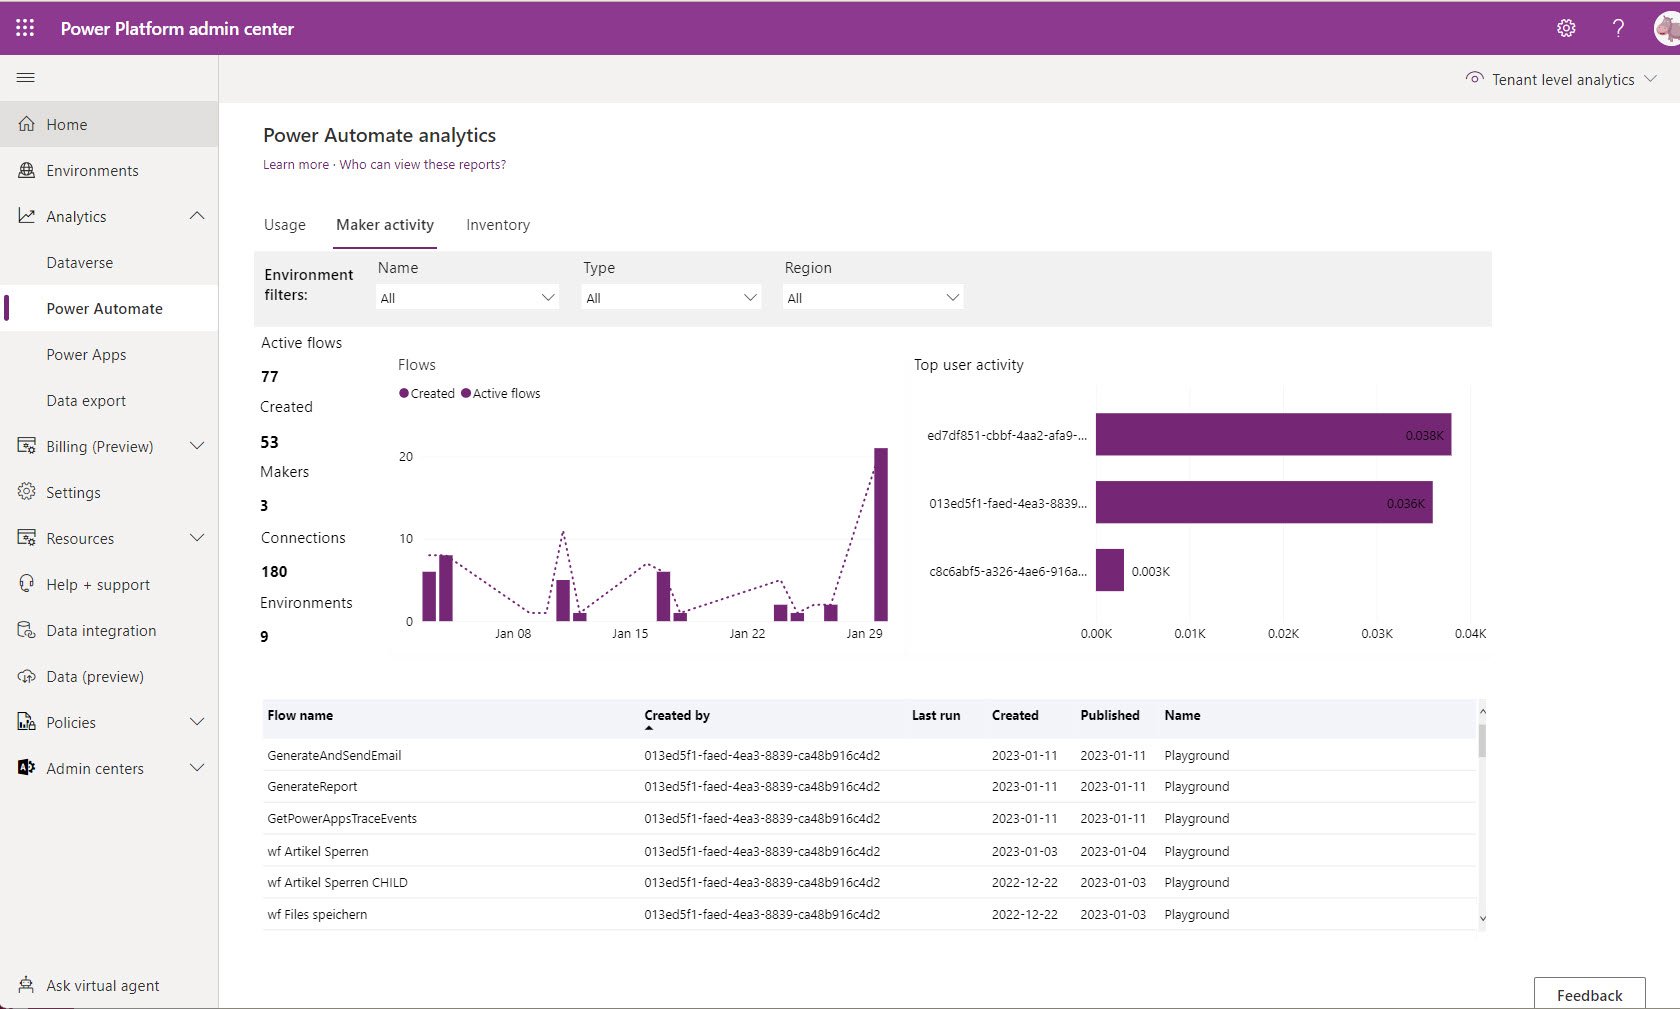Select the GetPowerAppsTraceEvents flow row
Screen dimensions: 1680x1009
click(x=868, y=818)
